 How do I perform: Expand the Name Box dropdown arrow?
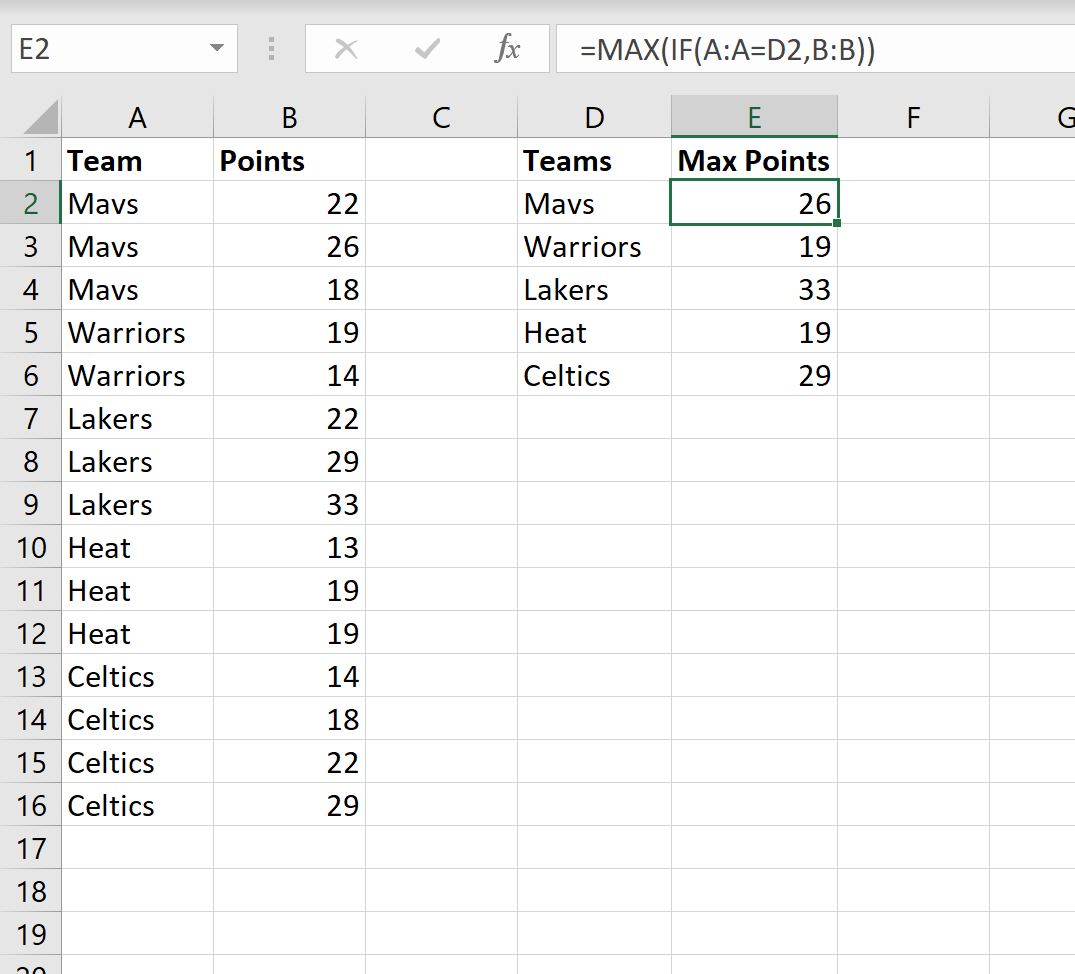point(216,49)
